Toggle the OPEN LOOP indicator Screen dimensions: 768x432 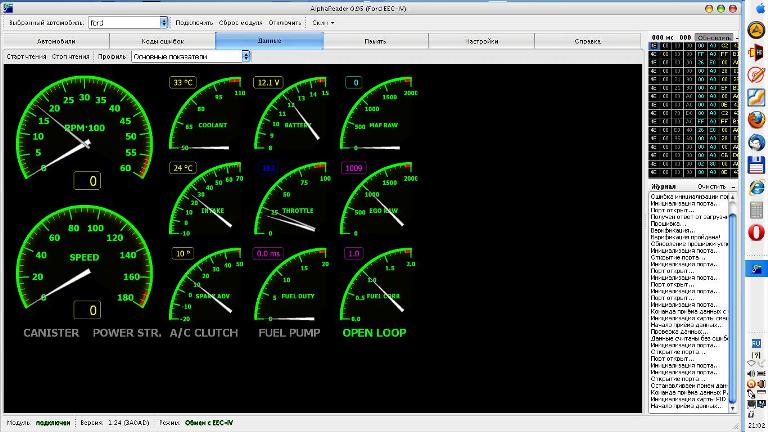[374, 332]
